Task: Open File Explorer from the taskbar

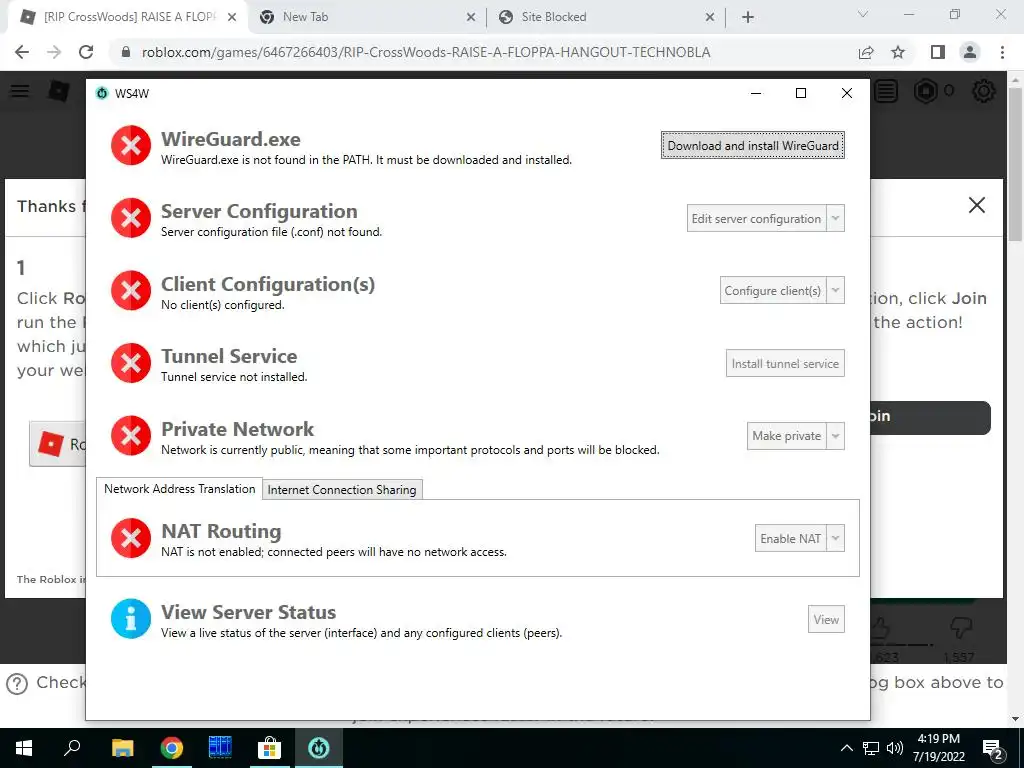Action: [x=122, y=748]
